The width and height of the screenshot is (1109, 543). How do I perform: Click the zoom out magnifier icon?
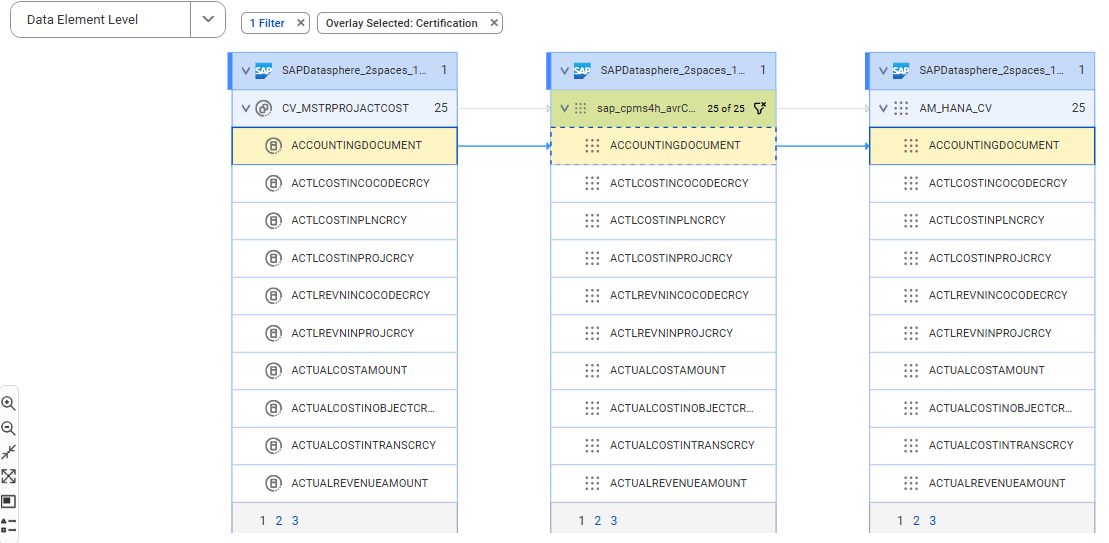(x=8, y=428)
